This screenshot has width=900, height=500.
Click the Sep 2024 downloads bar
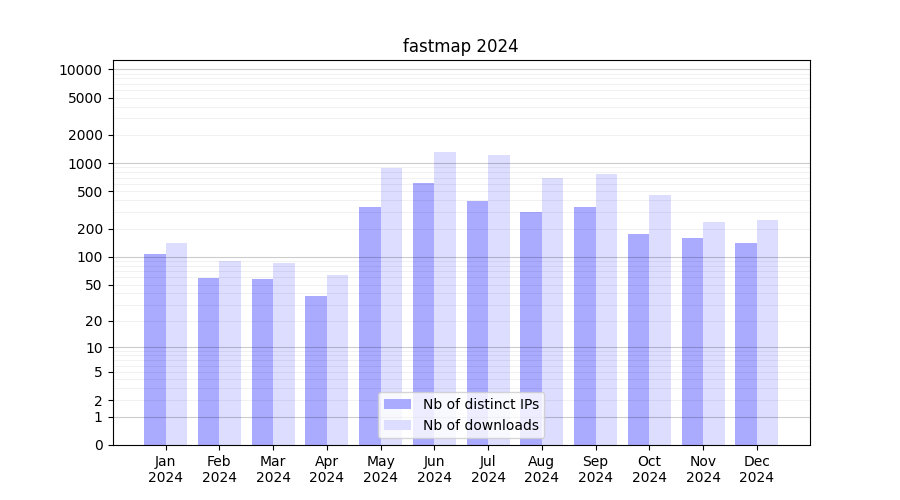coord(606,309)
